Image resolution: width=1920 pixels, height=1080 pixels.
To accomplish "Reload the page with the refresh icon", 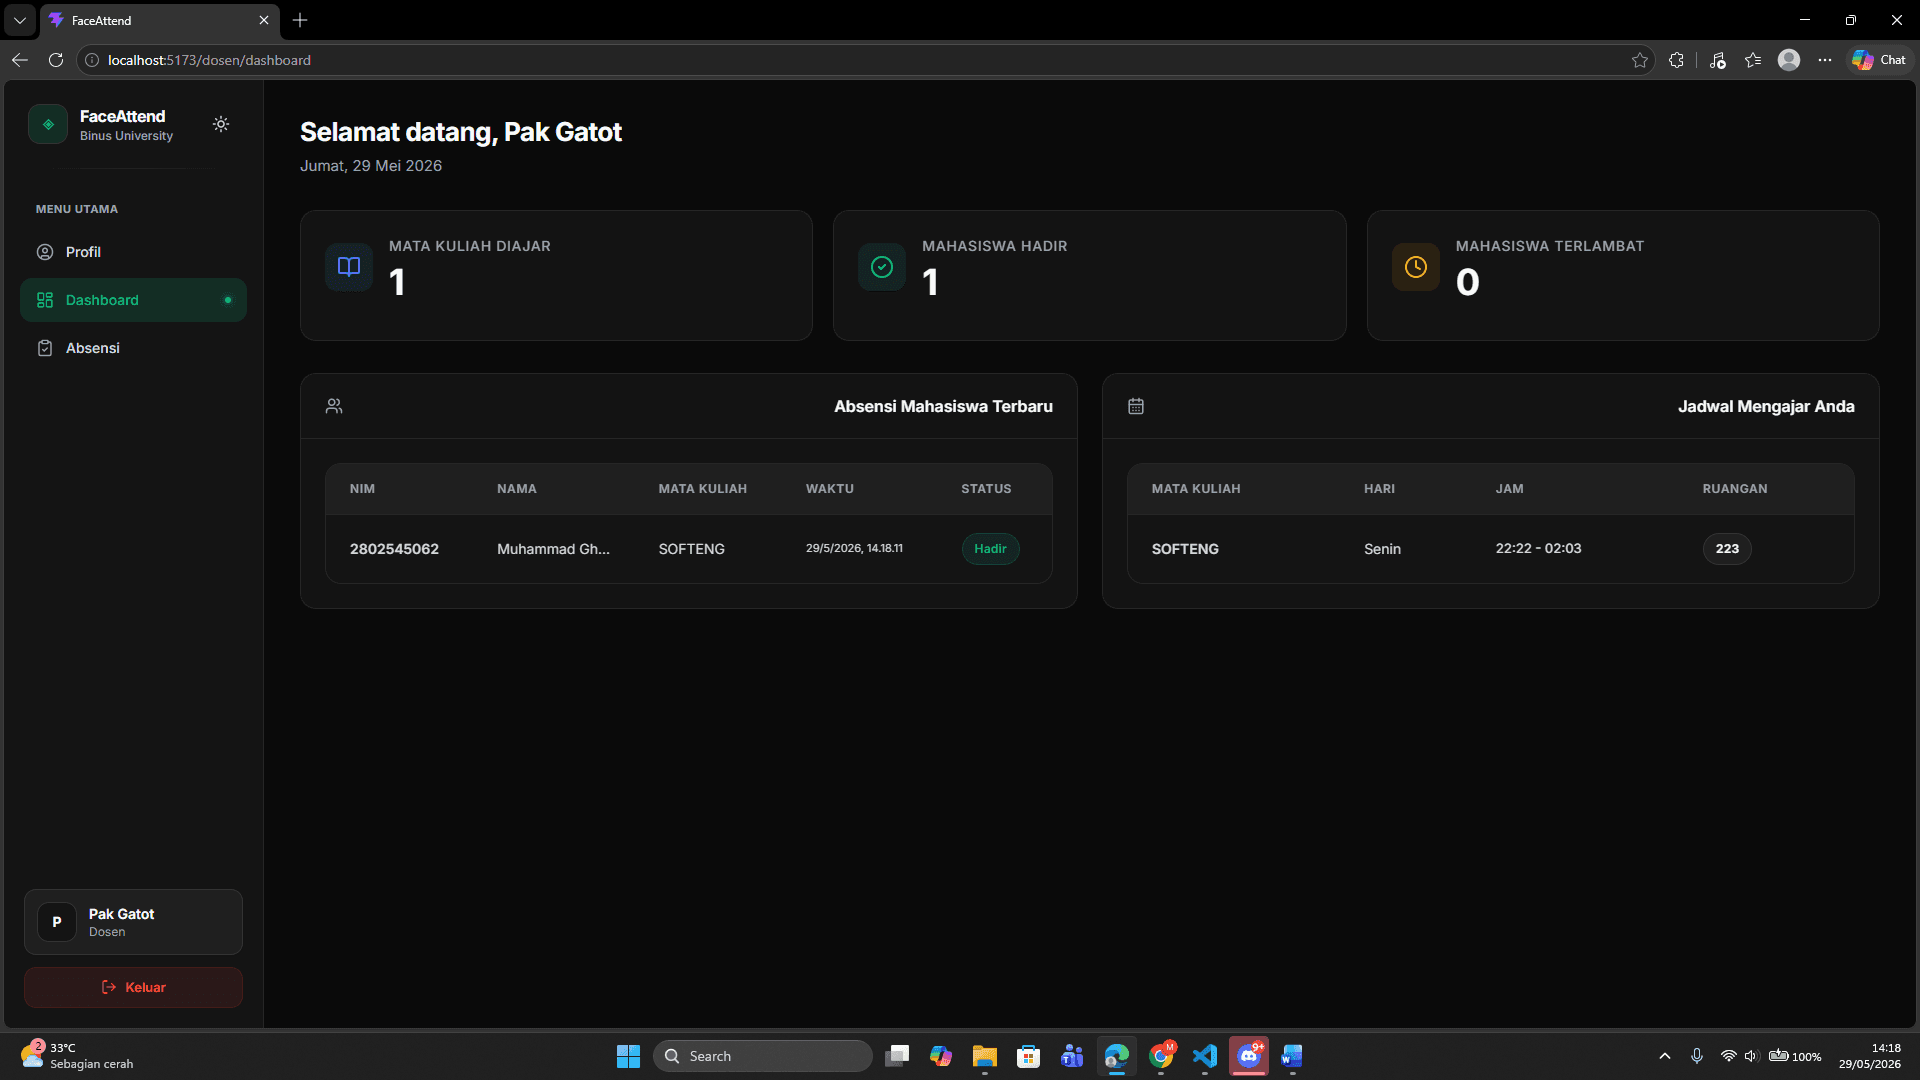I will tap(56, 60).
